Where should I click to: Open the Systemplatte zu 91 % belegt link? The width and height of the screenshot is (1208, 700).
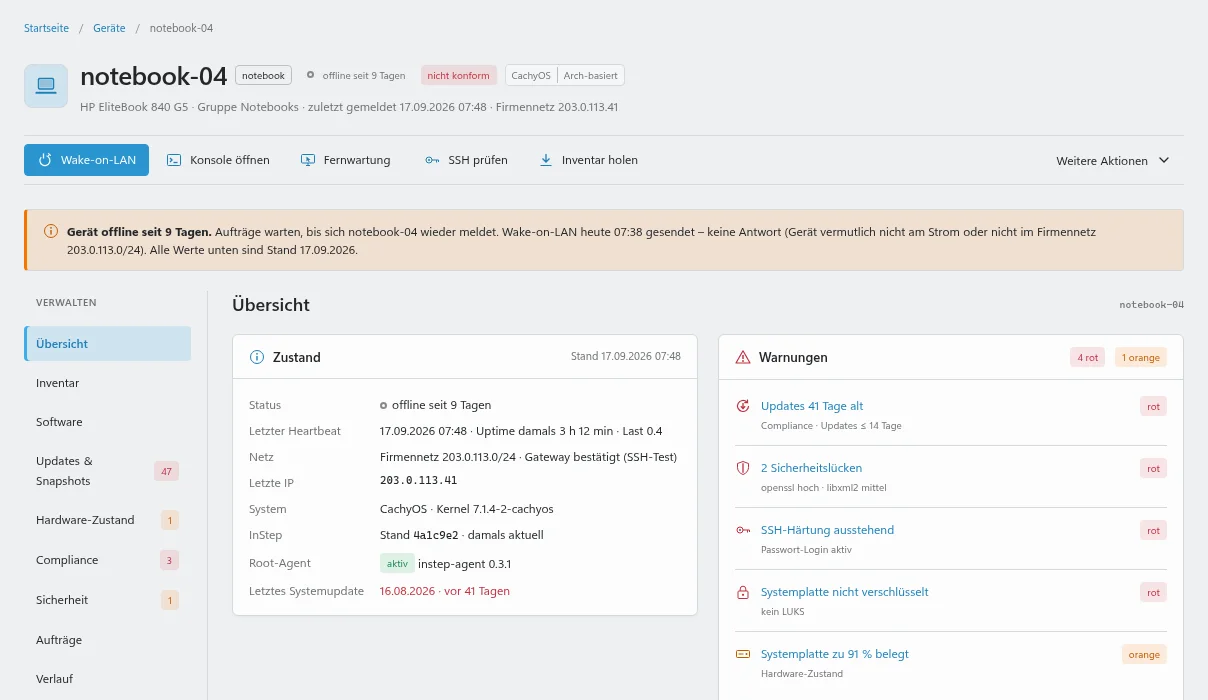(x=834, y=654)
